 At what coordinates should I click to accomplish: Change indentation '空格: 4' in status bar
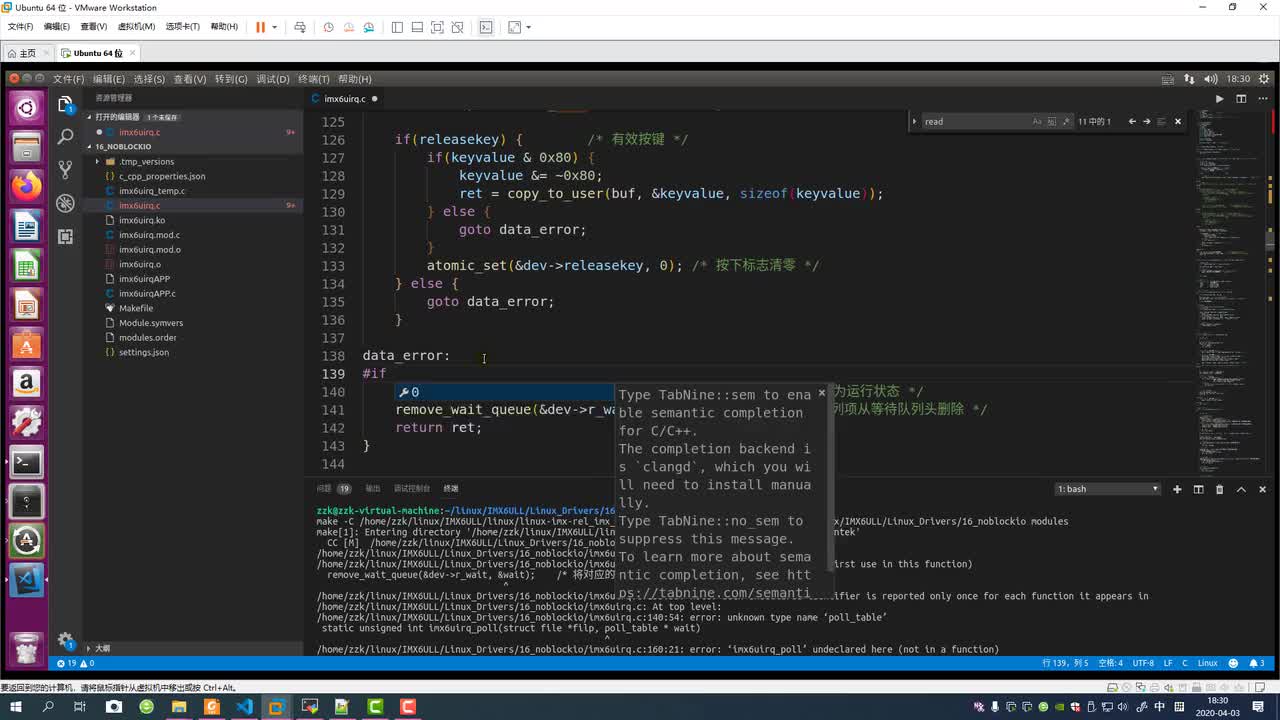pos(1111,663)
